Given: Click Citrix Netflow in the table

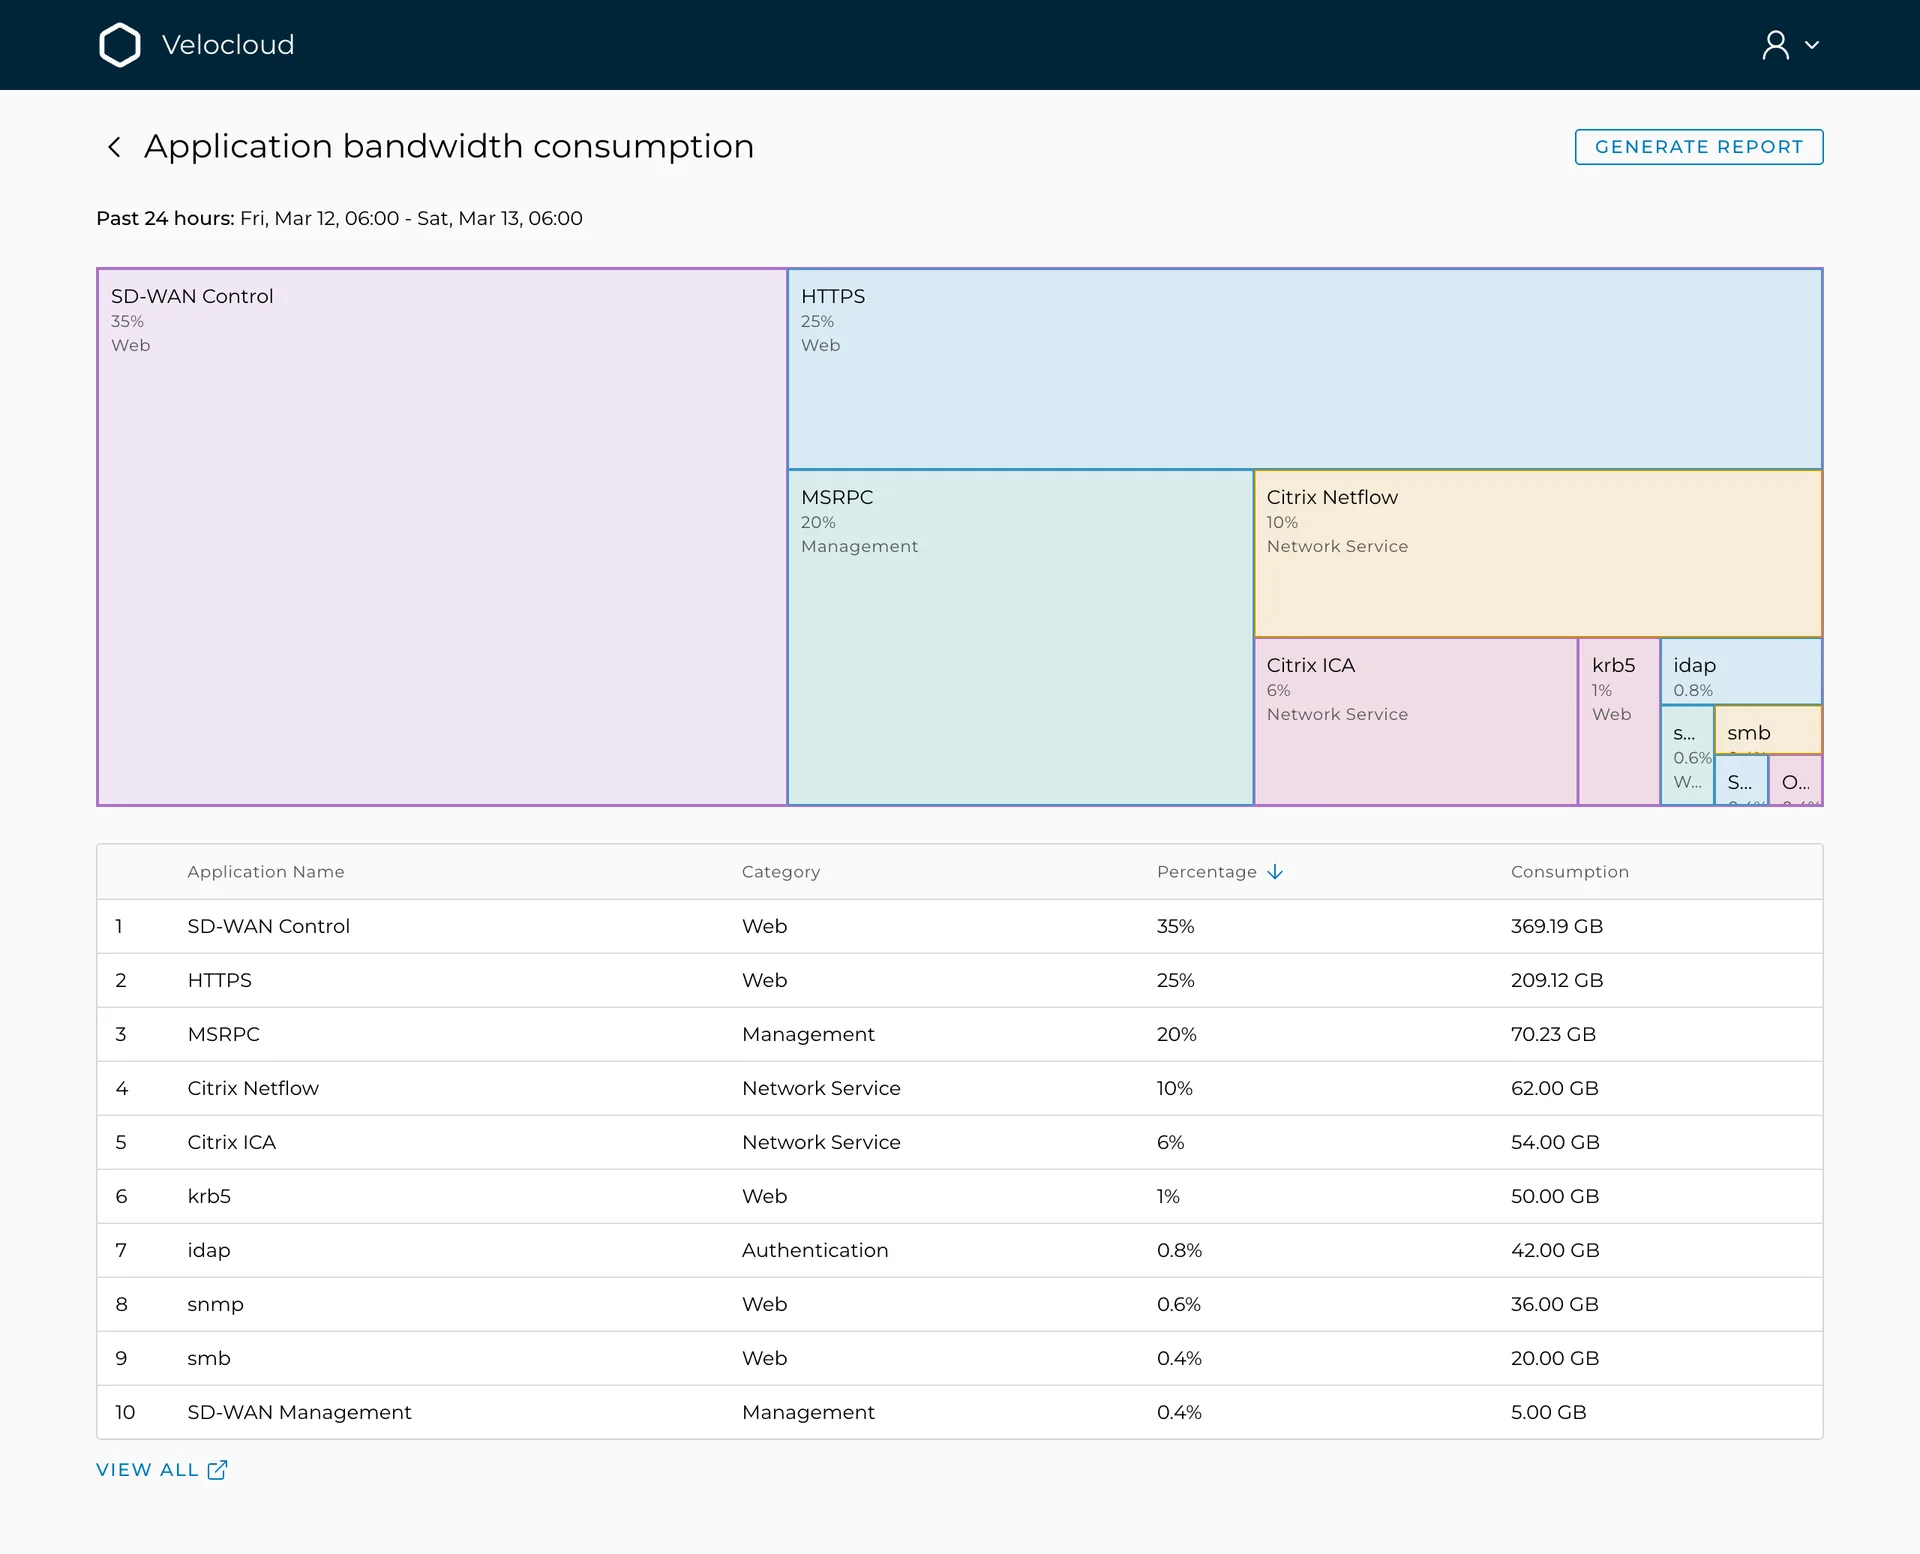Looking at the screenshot, I should pyautogui.click(x=253, y=1088).
